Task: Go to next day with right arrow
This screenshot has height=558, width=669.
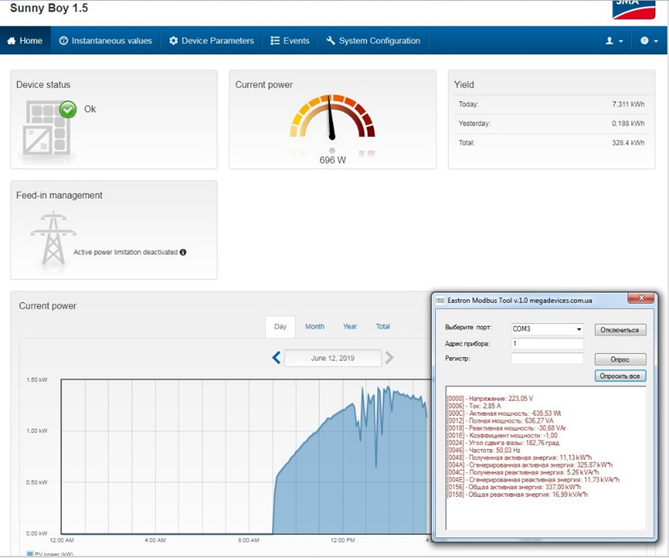Action: [x=389, y=357]
